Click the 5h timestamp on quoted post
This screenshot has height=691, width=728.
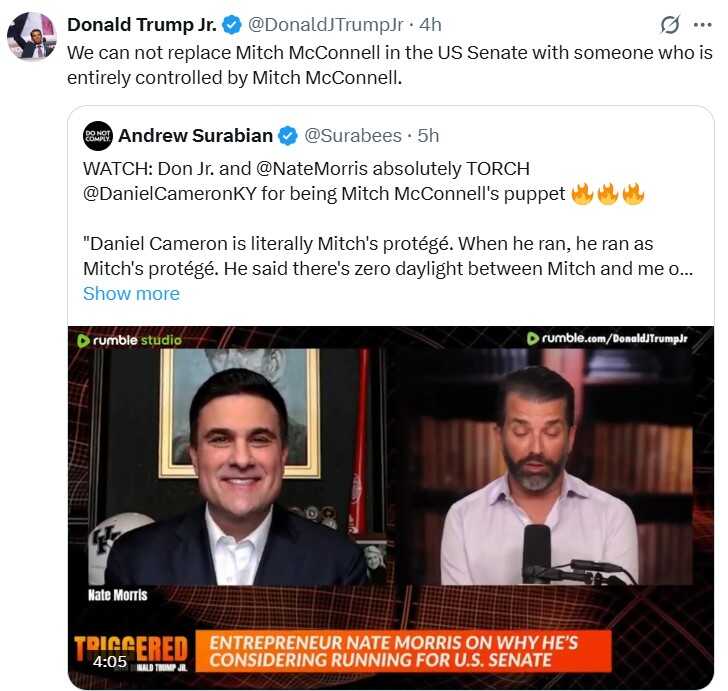click(427, 135)
